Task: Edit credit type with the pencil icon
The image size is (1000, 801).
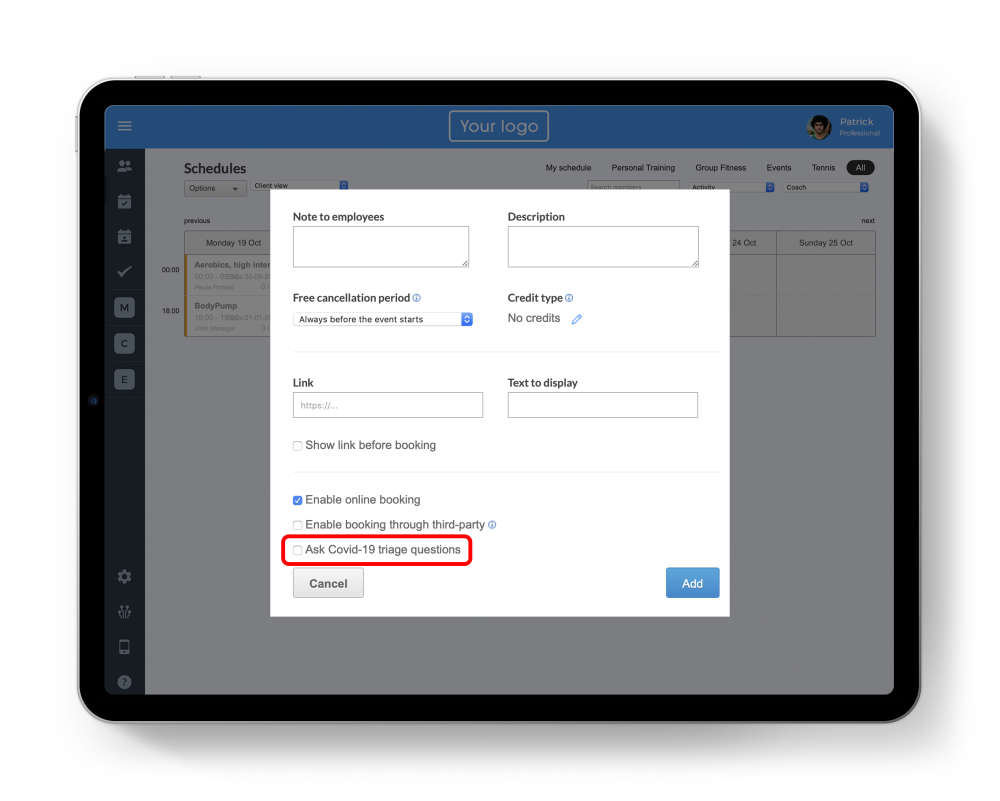Action: click(x=577, y=319)
